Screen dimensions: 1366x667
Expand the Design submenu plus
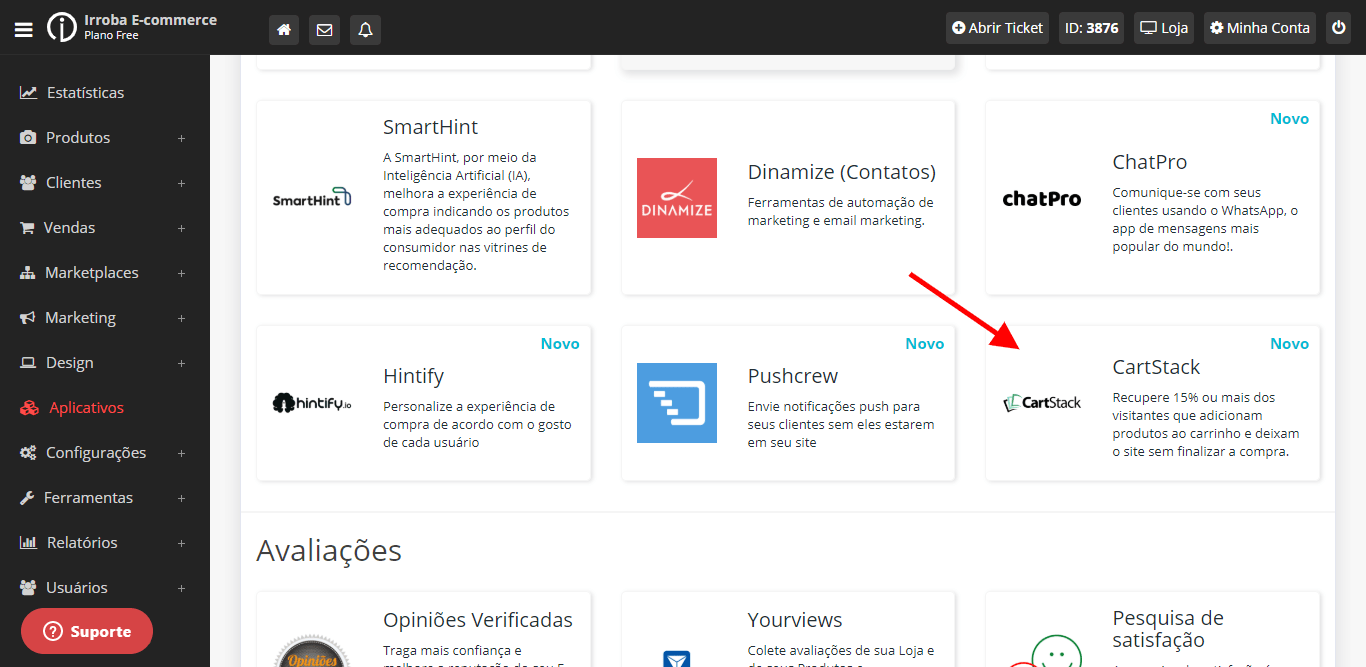[182, 363]
